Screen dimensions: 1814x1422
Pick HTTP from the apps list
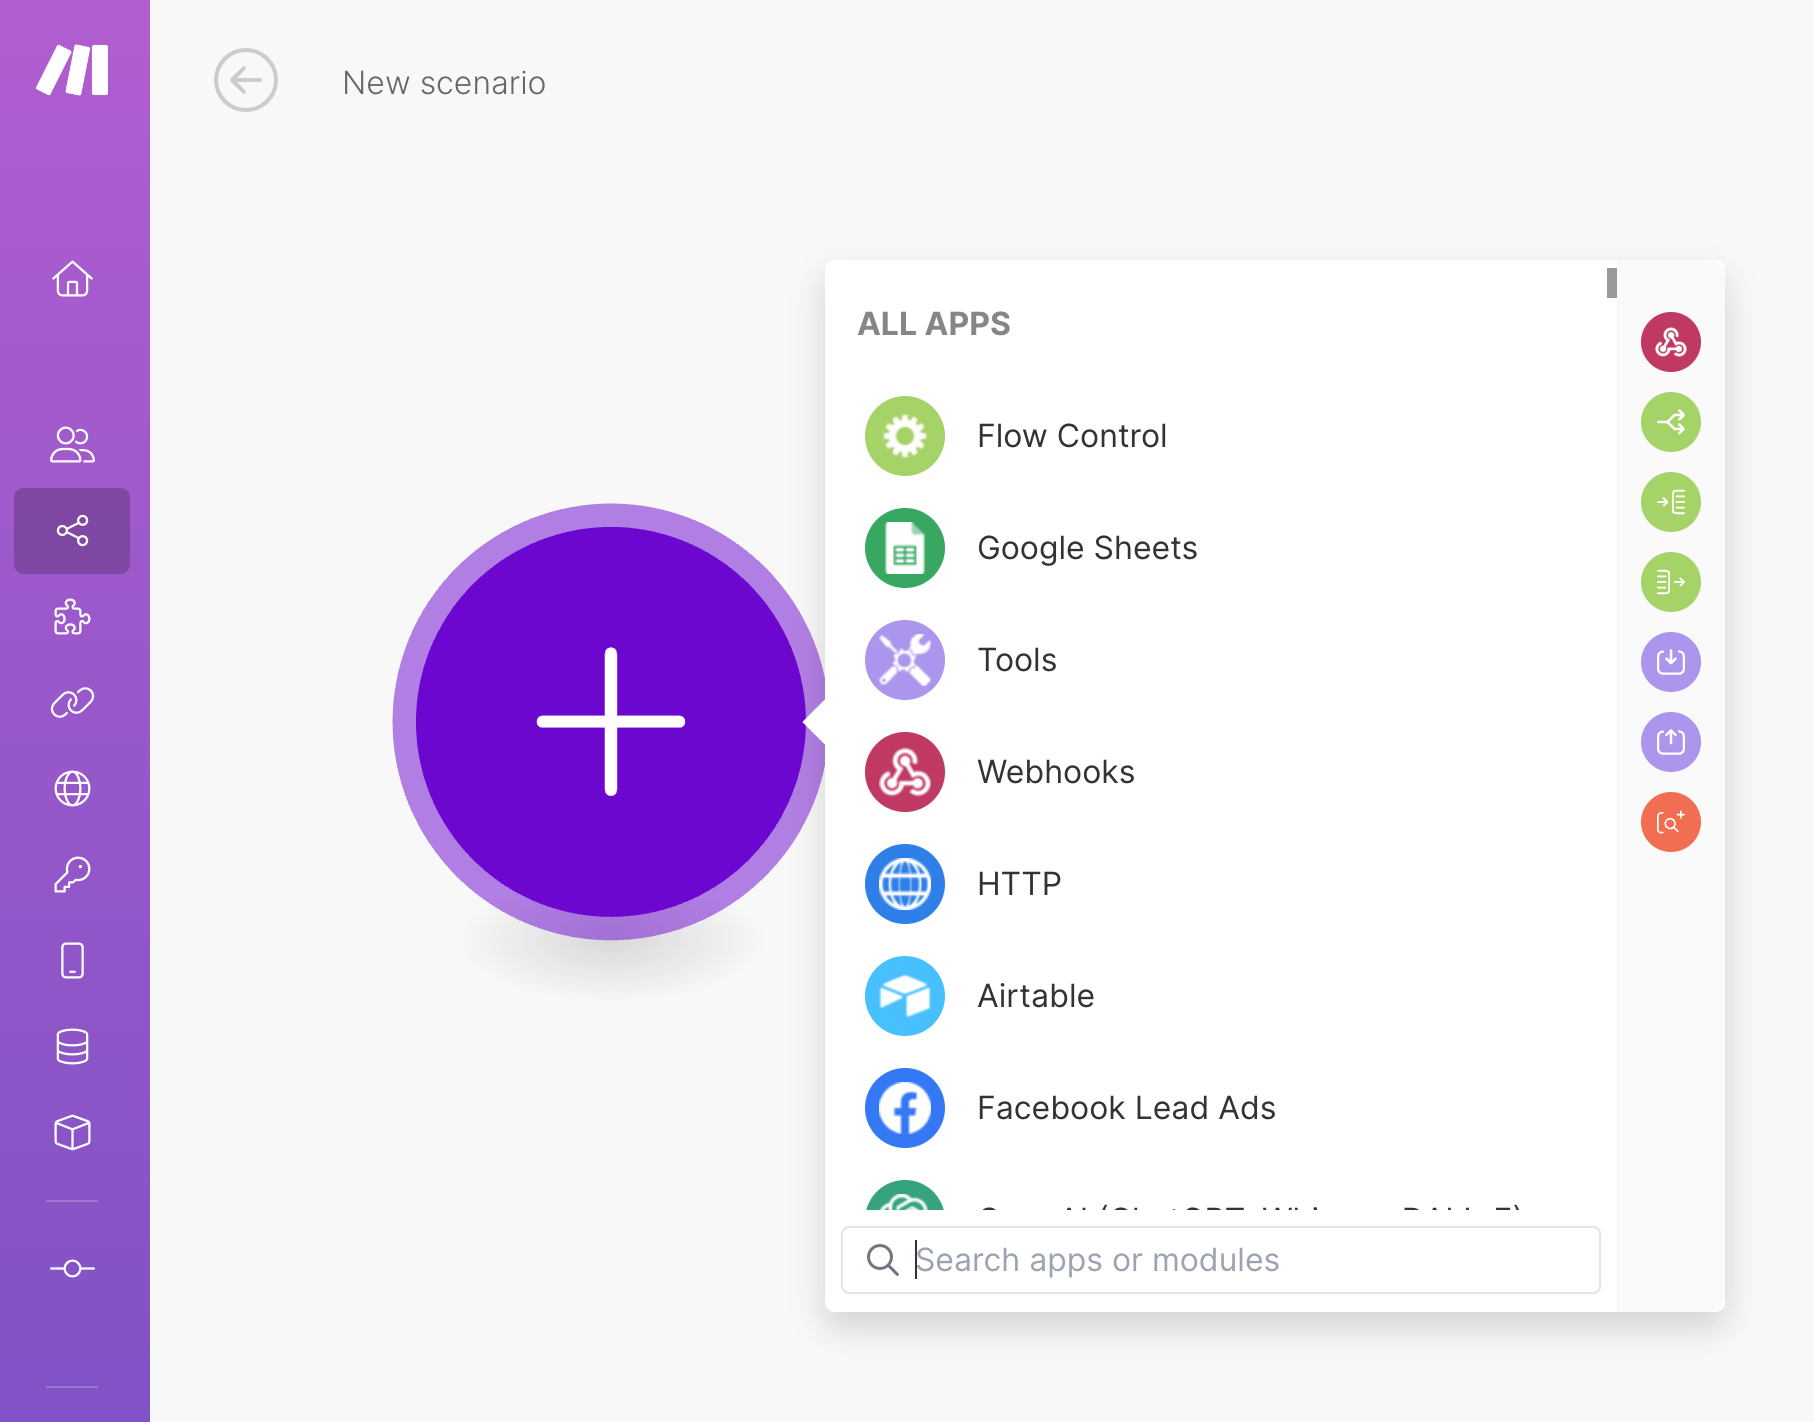click(x=1018, y=884)
